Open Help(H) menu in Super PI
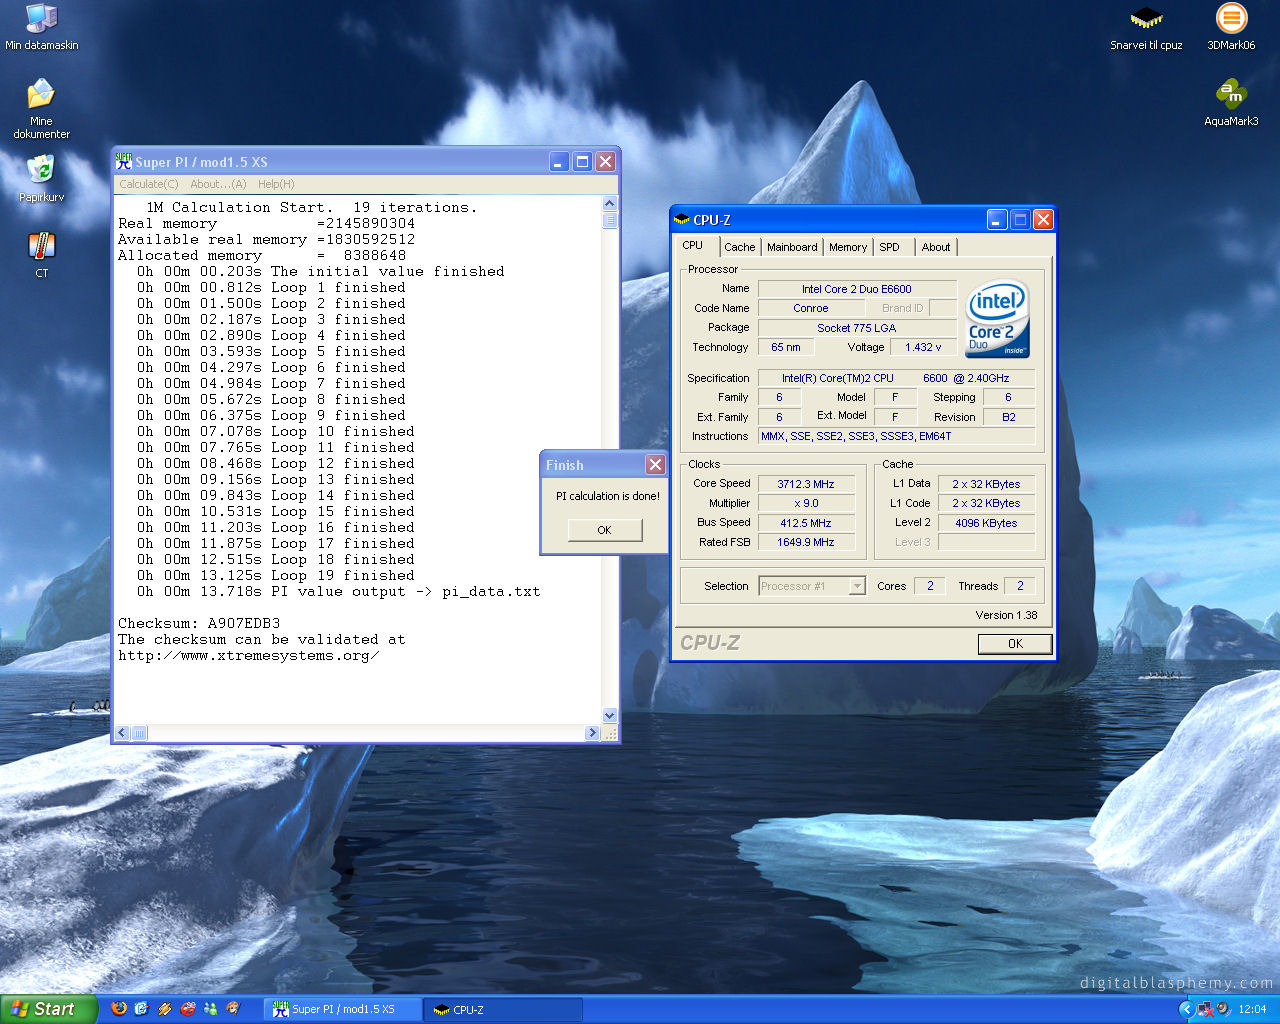Image resolution: width=1280 pixels, height=1024 pixels. click(276, 184)
